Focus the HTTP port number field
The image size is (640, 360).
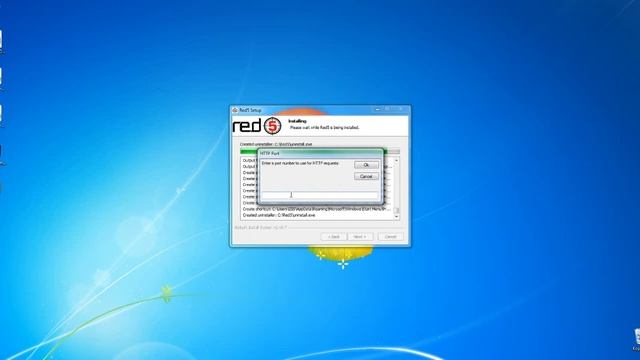pos(320,195)
